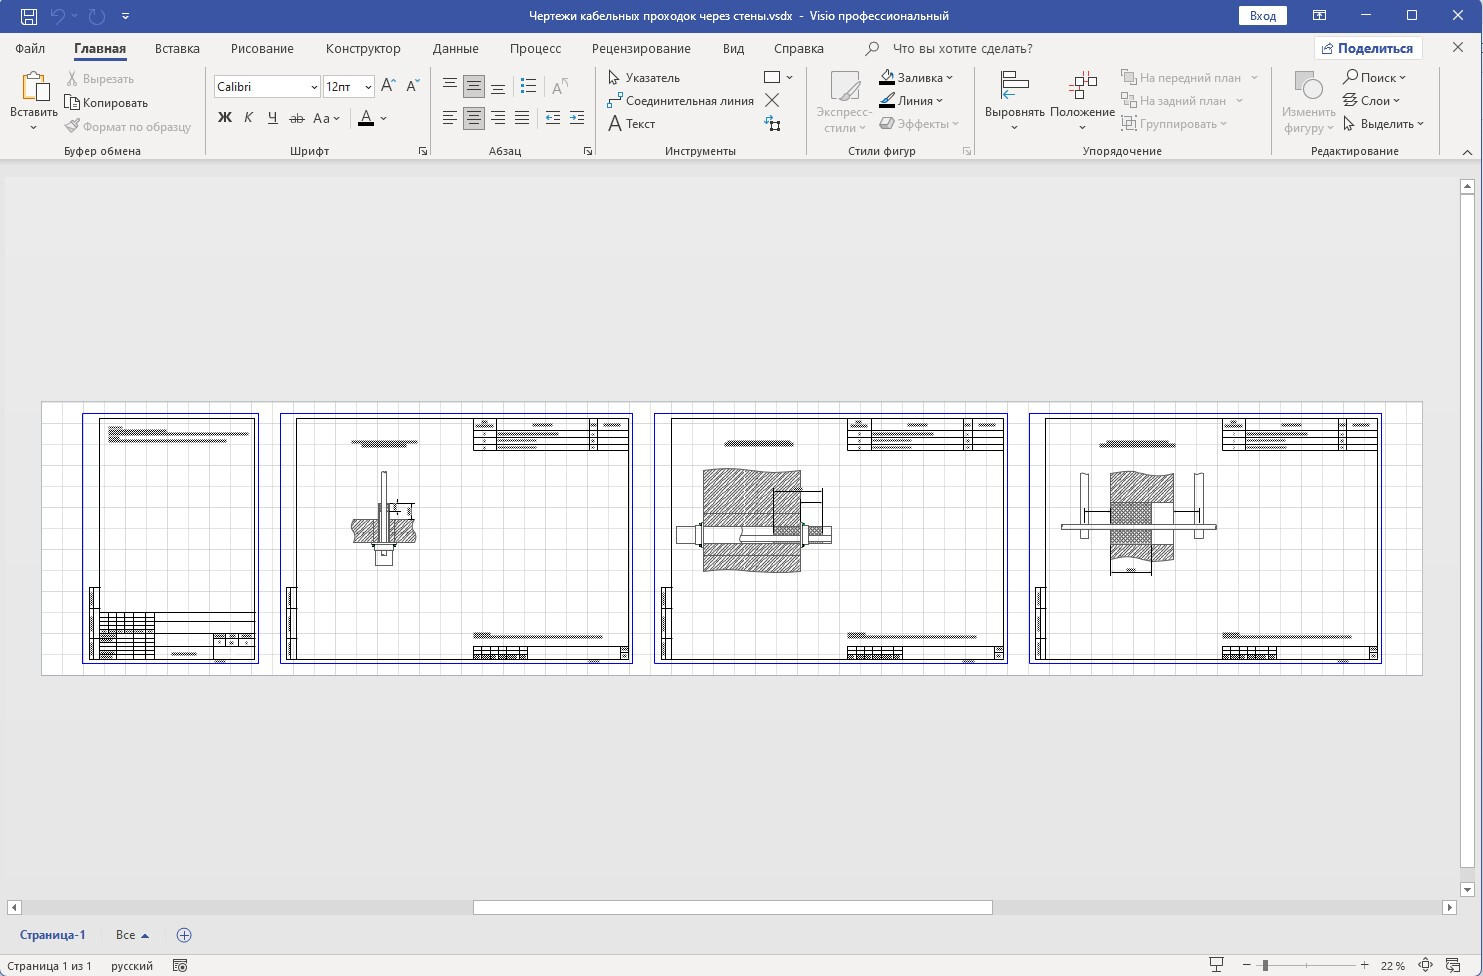Click the increase font size icon
The image size is (1483, 976).
pyautogui.click(x=389, y=86)
